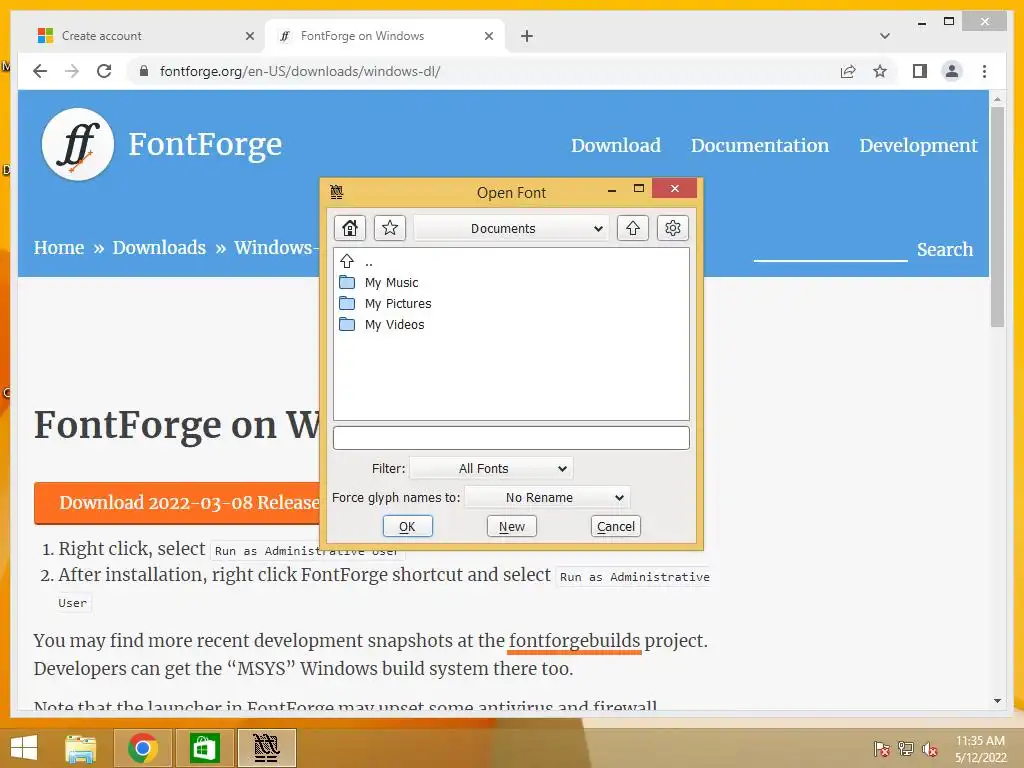The height and width of the screenshot is (768, 1024).
Task: Open the Download nav menu
Action: tap(616, 145)
